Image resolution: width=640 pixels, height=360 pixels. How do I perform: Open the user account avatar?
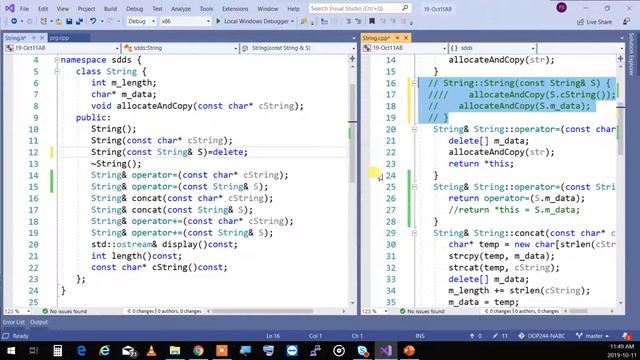562,8
